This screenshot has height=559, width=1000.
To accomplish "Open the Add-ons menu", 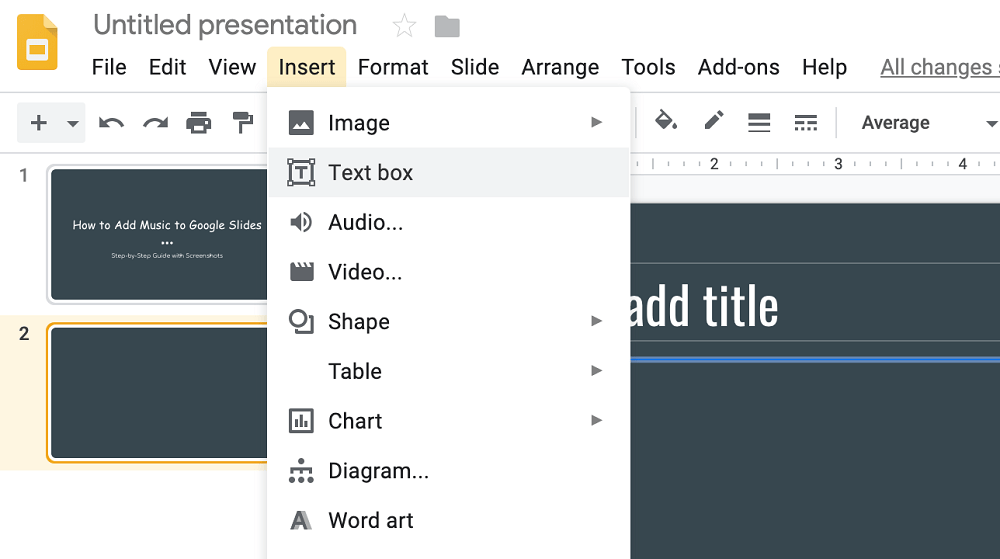I will 739,67.
